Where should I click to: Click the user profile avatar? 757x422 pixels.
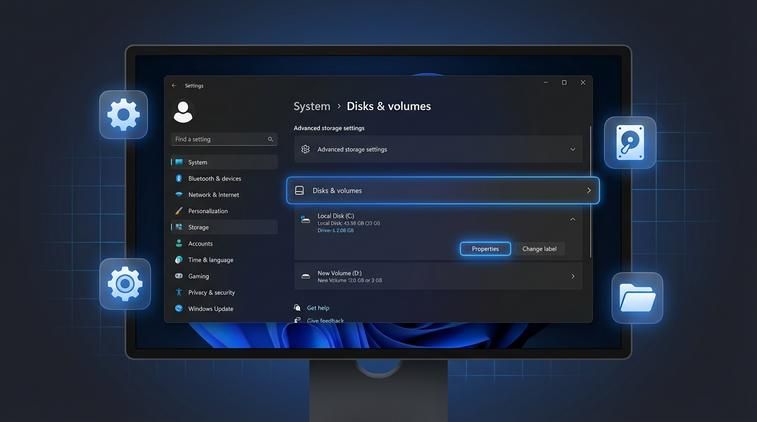click(x=183, y=112)
